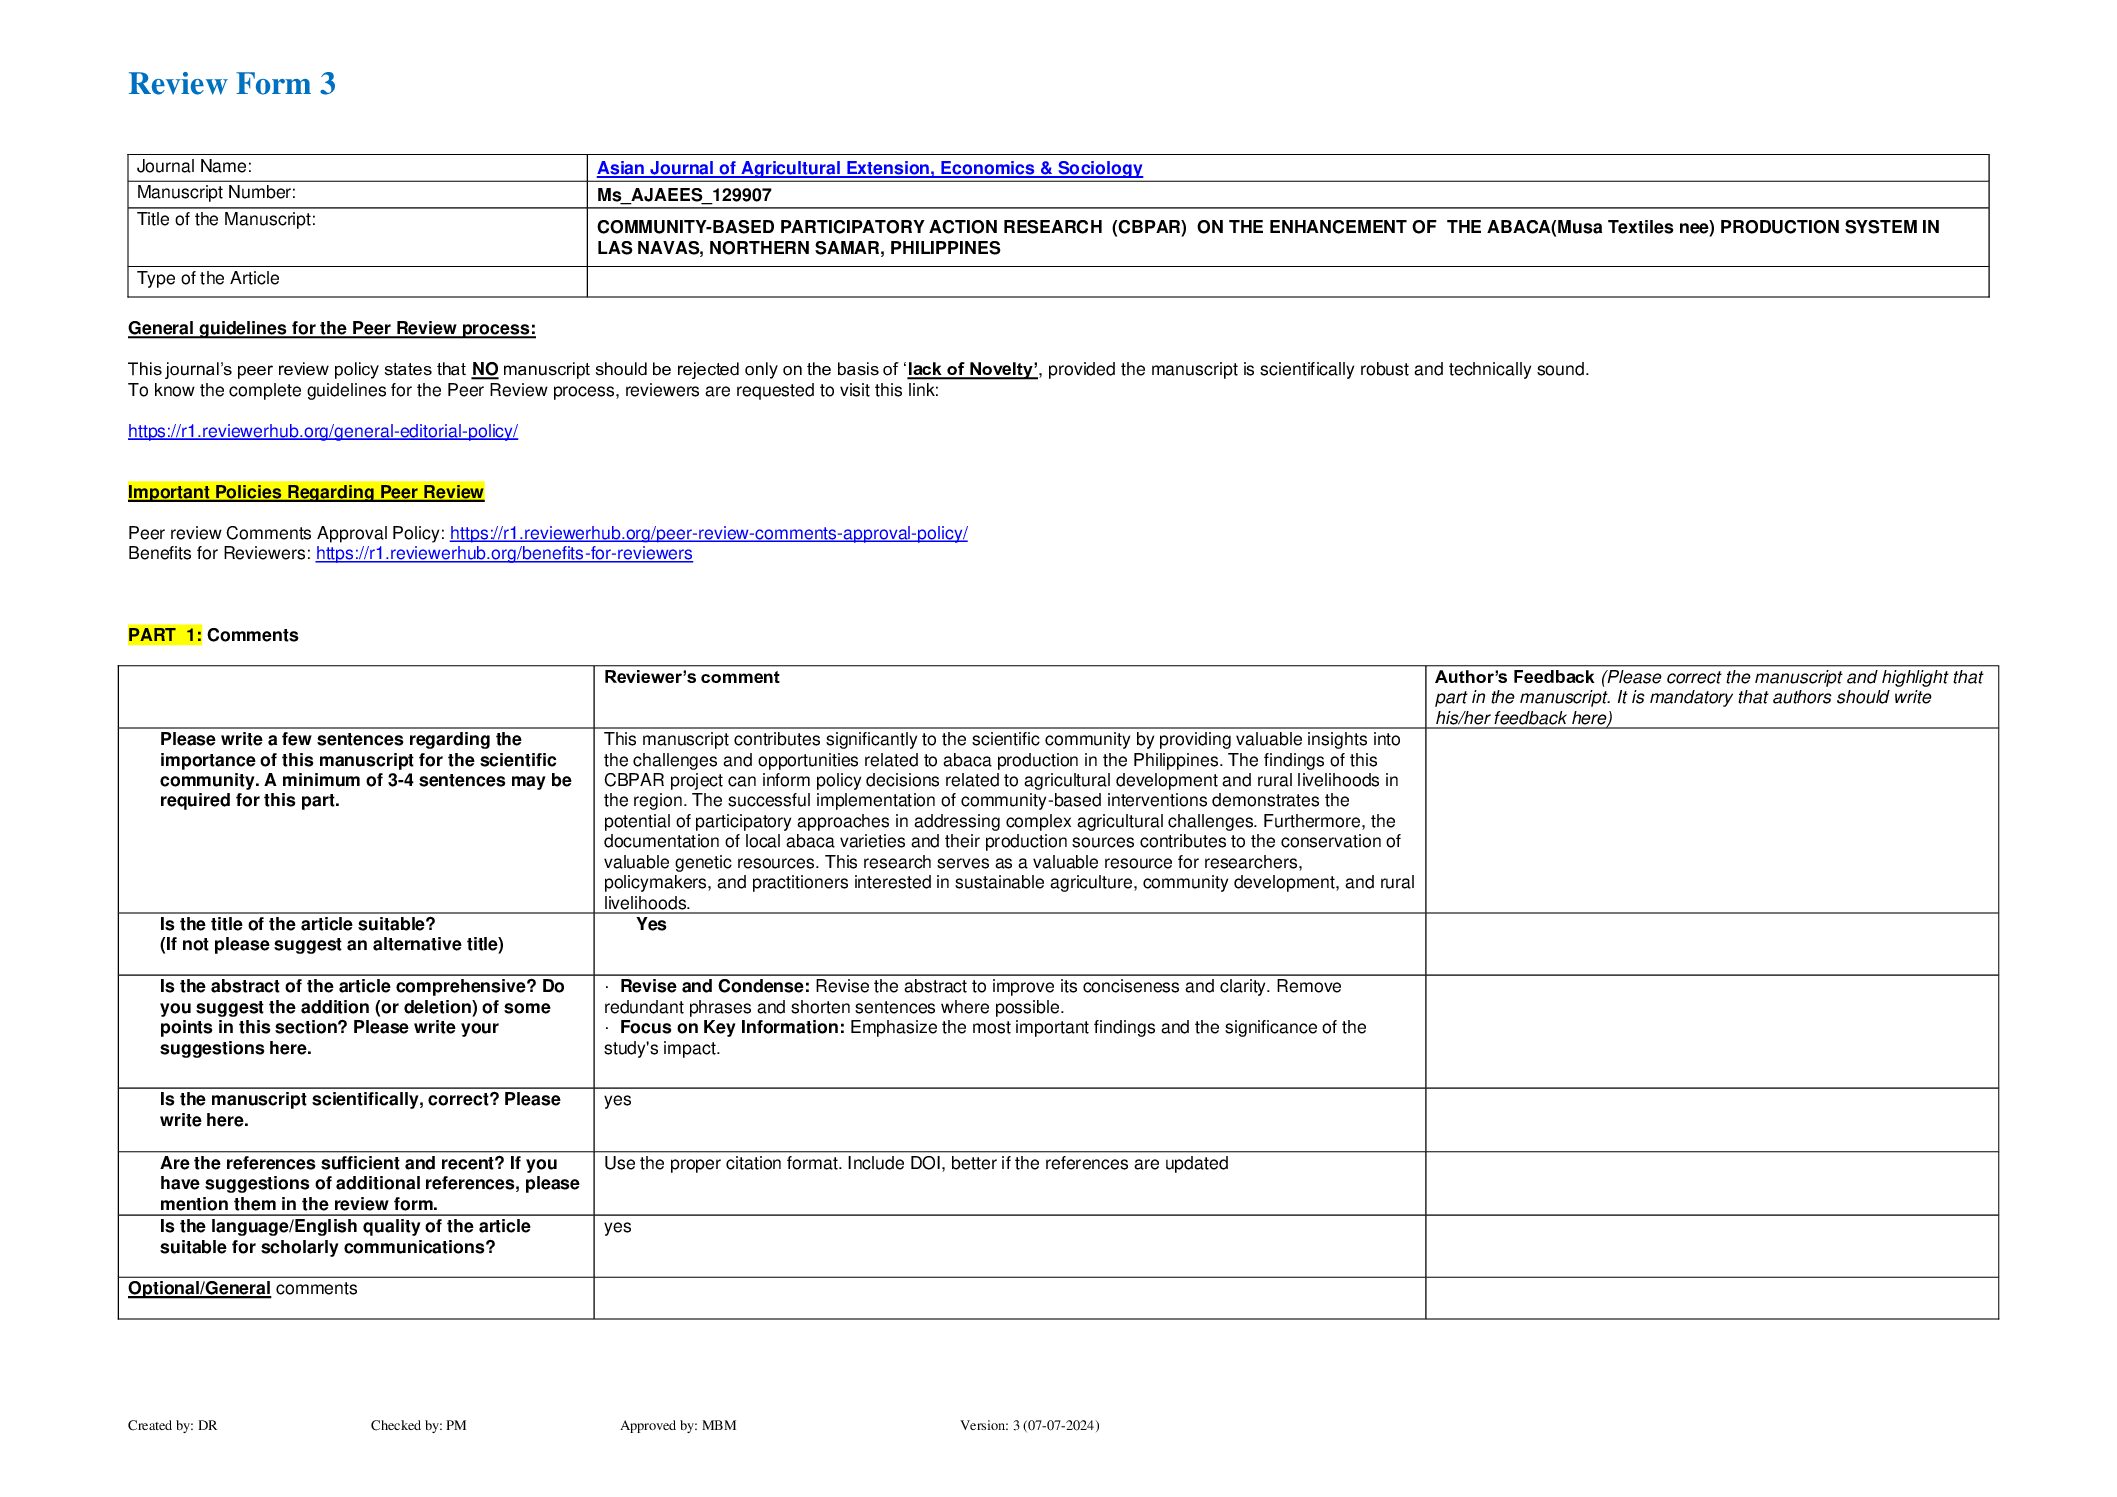Click the Author's Feedback cell for references row

(x=1710, y=1183)
